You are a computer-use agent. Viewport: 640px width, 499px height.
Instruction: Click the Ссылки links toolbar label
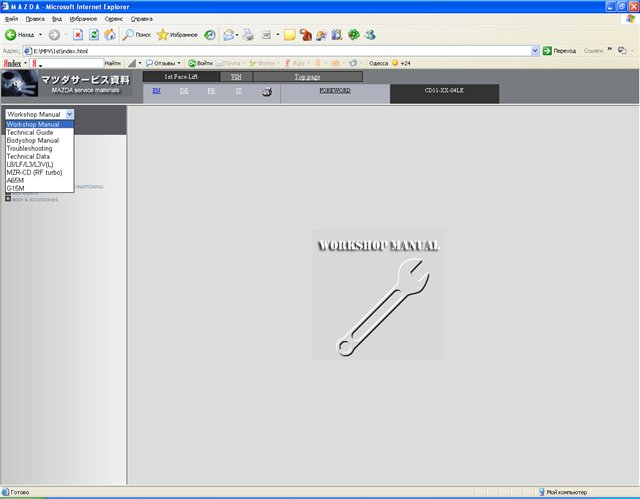click(x=593, y=51)
